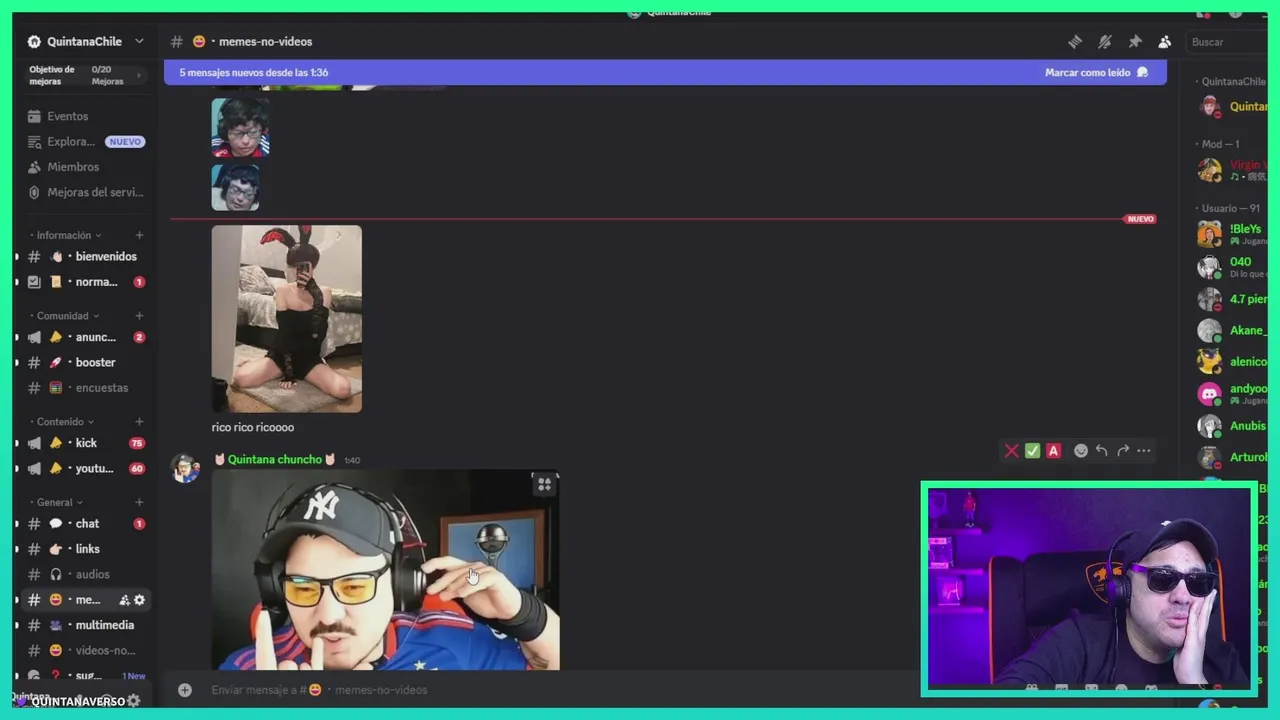Open the Akane member entry
The image size is (1280, 720).
[1232, 331]
